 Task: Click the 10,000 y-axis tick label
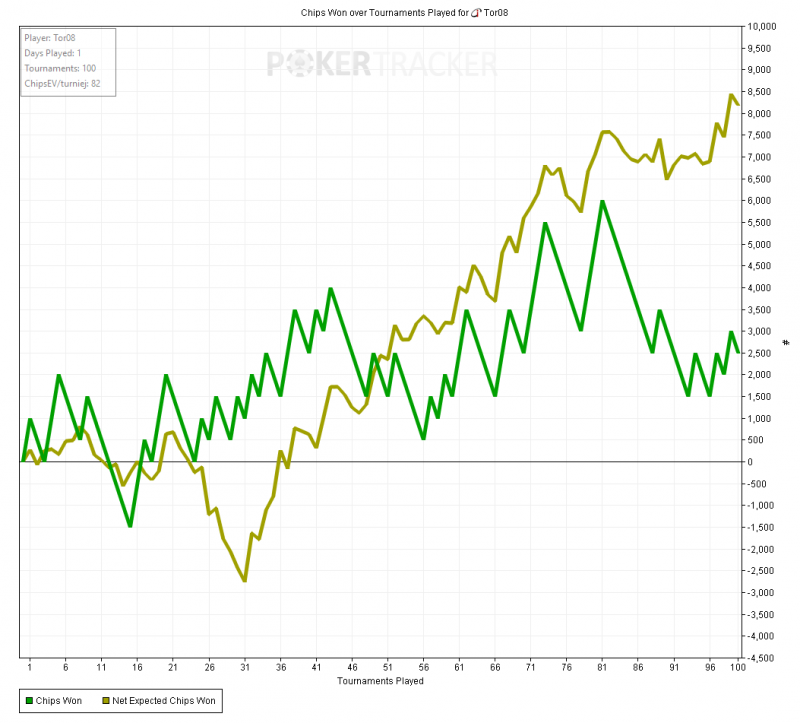tap(762, 27)
